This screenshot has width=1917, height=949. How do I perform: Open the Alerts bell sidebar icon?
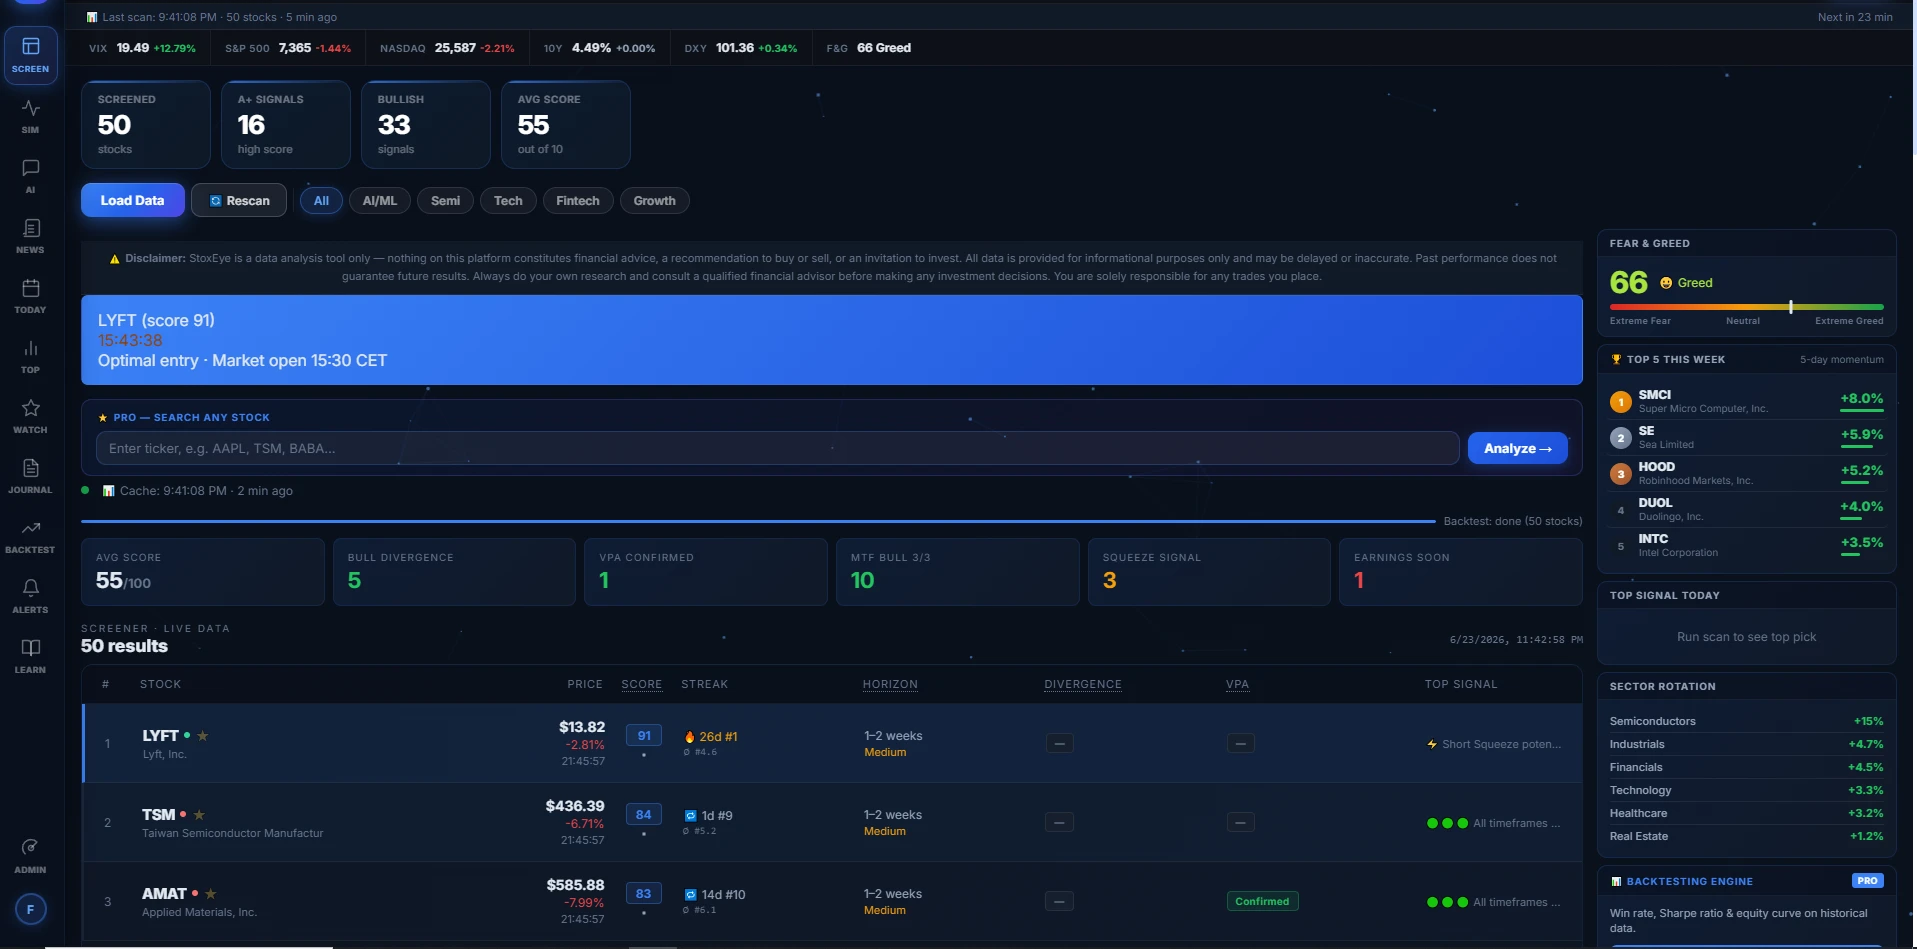30,596
